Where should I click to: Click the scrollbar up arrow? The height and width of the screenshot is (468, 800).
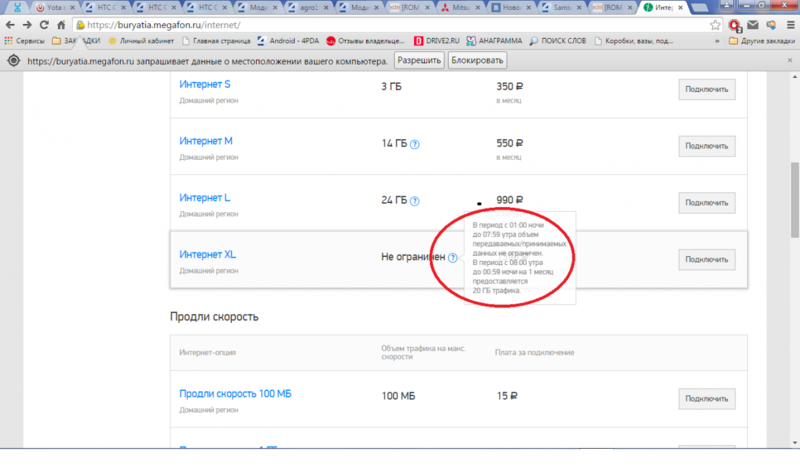[795, 77]
